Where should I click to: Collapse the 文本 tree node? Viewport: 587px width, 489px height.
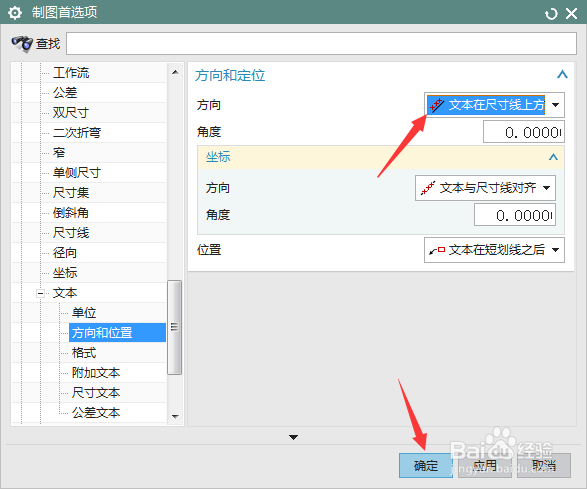[x=40, y=293]
